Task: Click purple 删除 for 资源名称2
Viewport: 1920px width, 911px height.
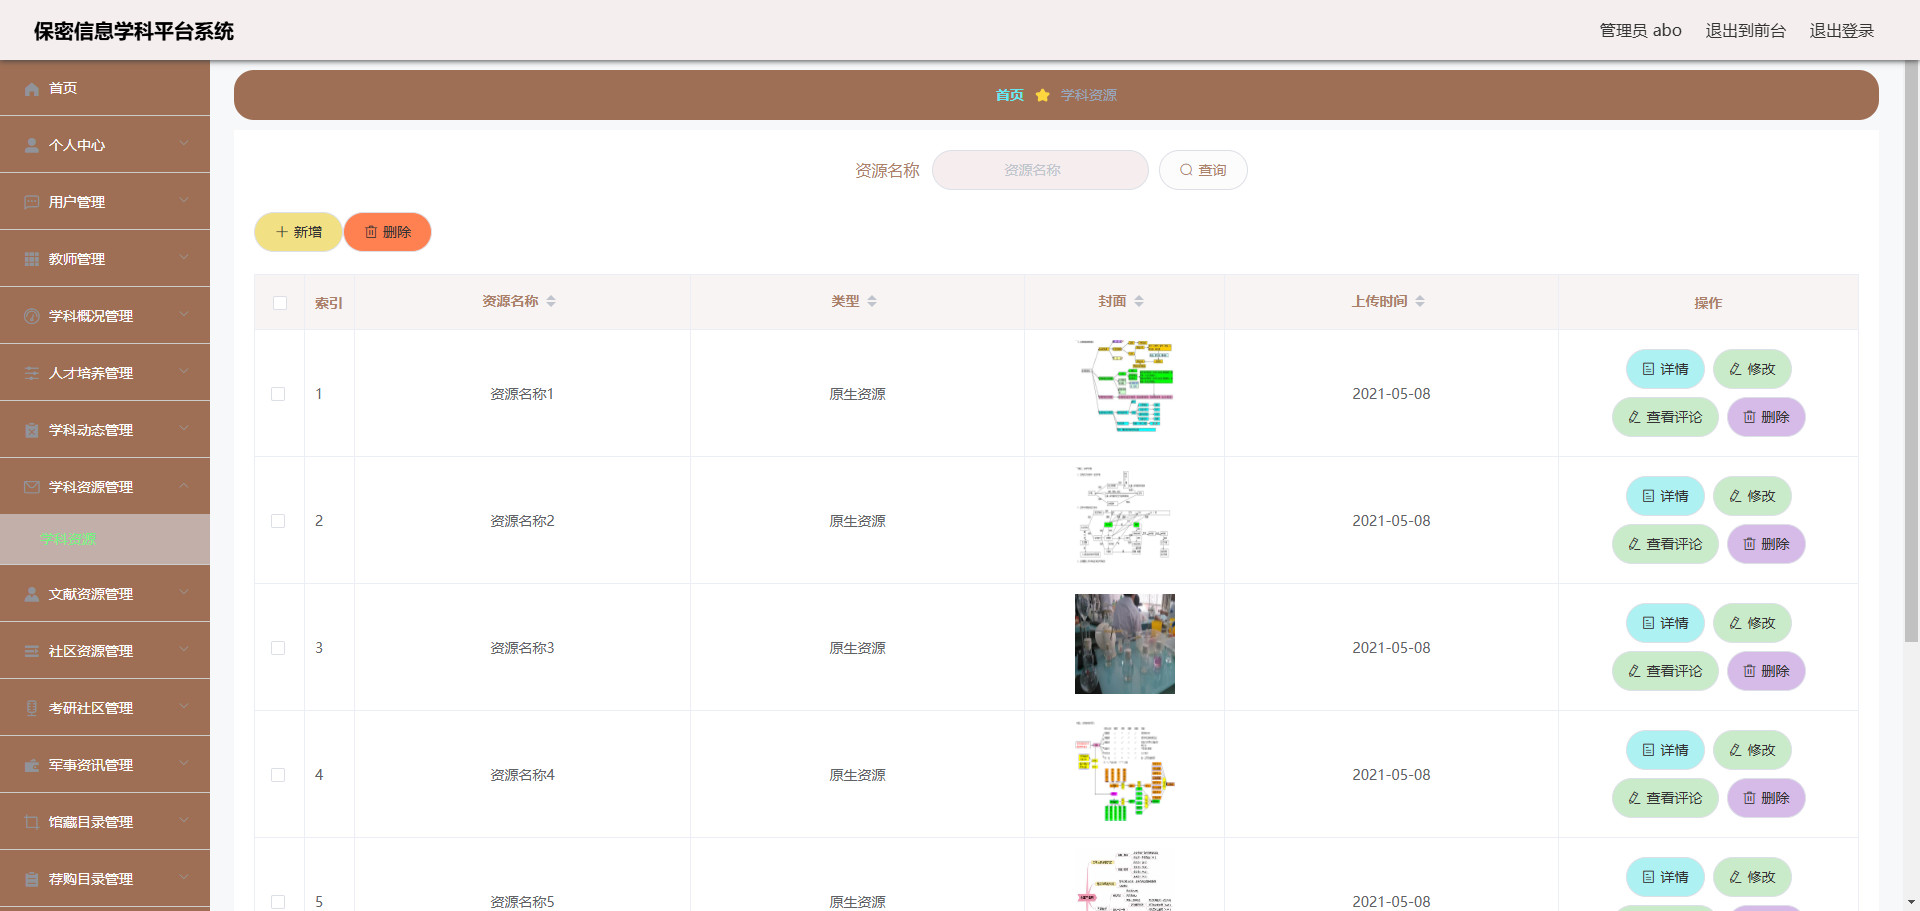Action: (1766, 544)
